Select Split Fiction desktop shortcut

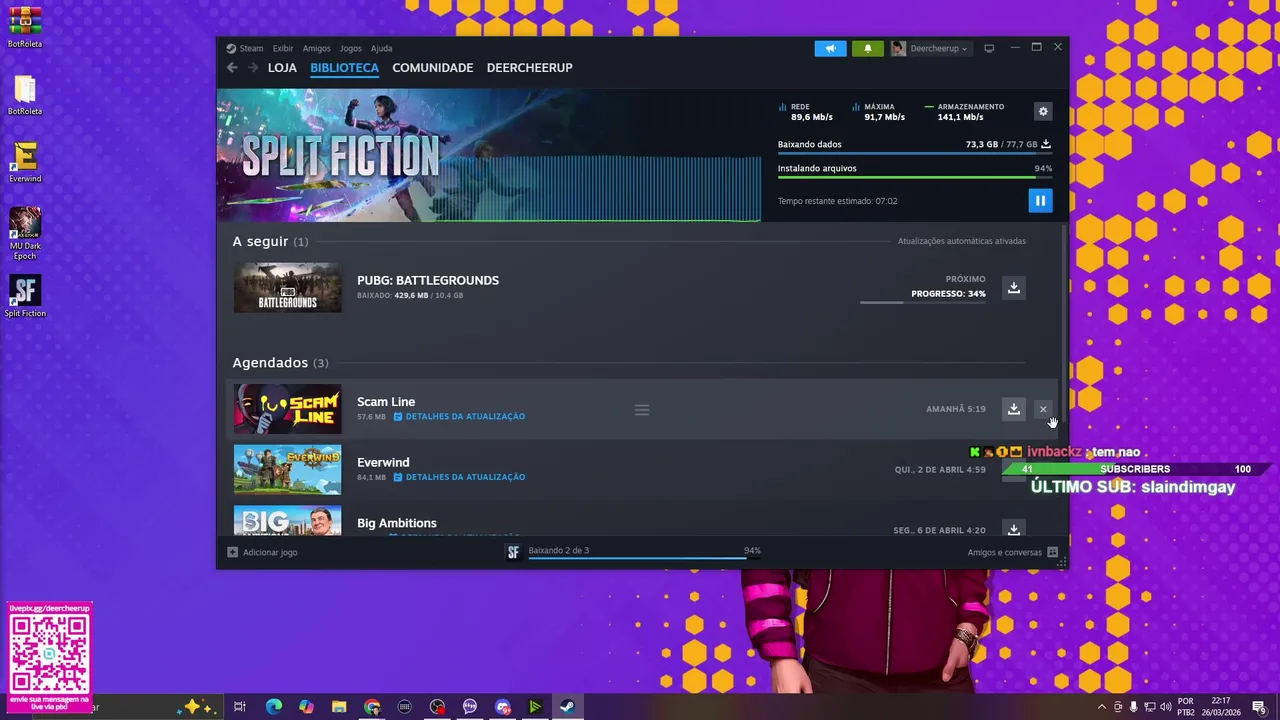point(25,296)
